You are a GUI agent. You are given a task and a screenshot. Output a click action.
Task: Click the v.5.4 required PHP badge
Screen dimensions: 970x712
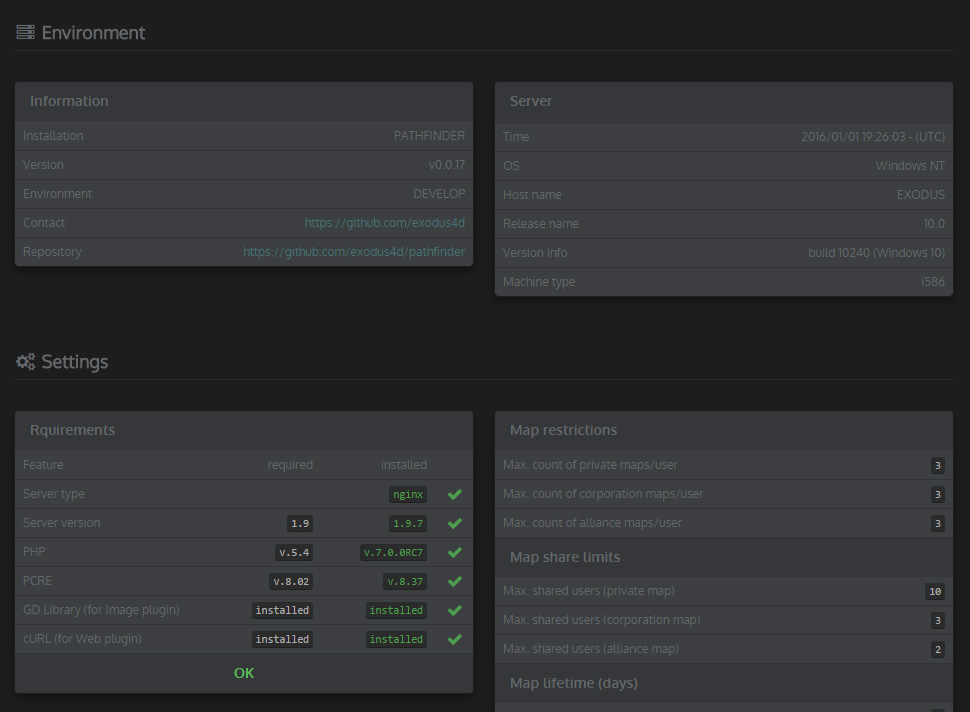click(x=293, y=552)
